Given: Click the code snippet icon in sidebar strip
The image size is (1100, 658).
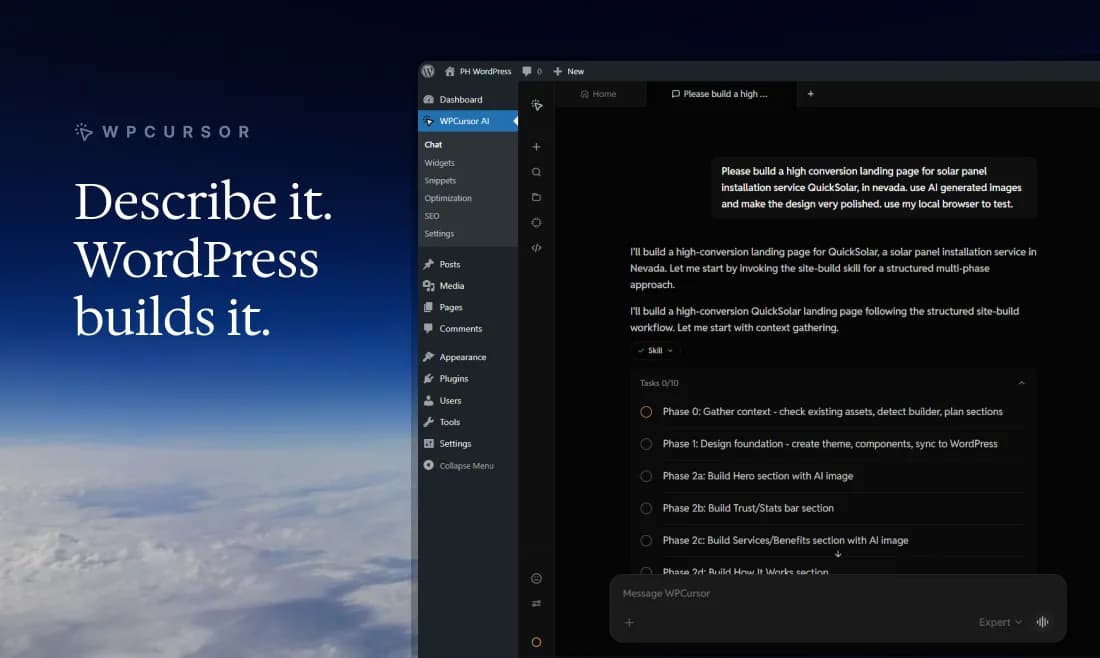Looking at the screenshot, I should click(537, 248).
